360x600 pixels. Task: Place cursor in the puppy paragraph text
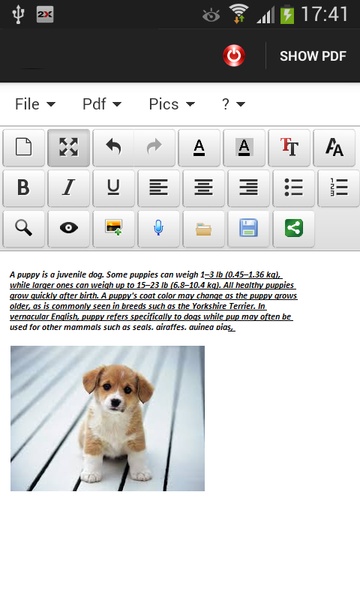pos(153,301)
